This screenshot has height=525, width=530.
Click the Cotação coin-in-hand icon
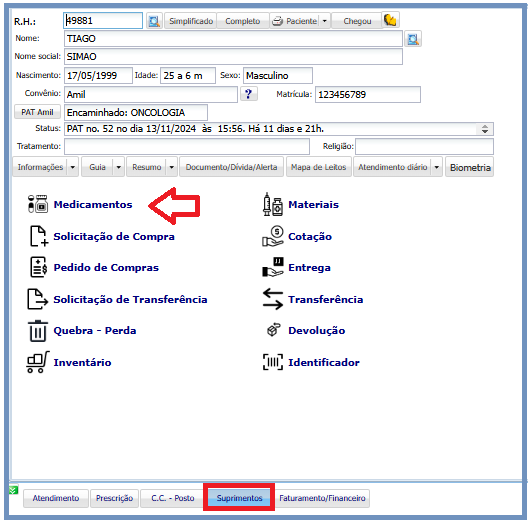[273, 236]
